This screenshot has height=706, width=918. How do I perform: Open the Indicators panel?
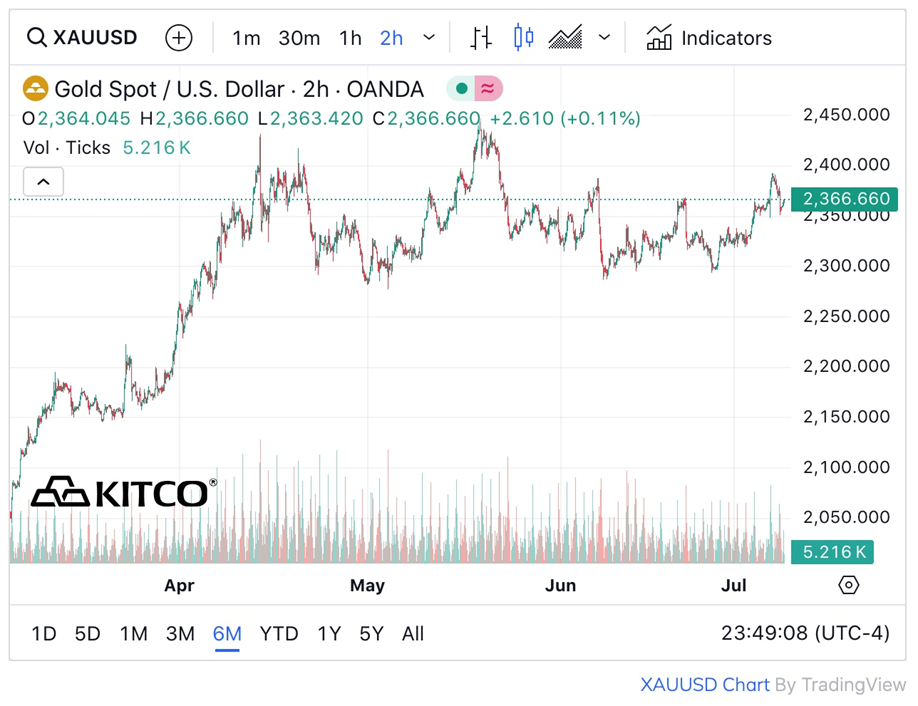[709, 38]
